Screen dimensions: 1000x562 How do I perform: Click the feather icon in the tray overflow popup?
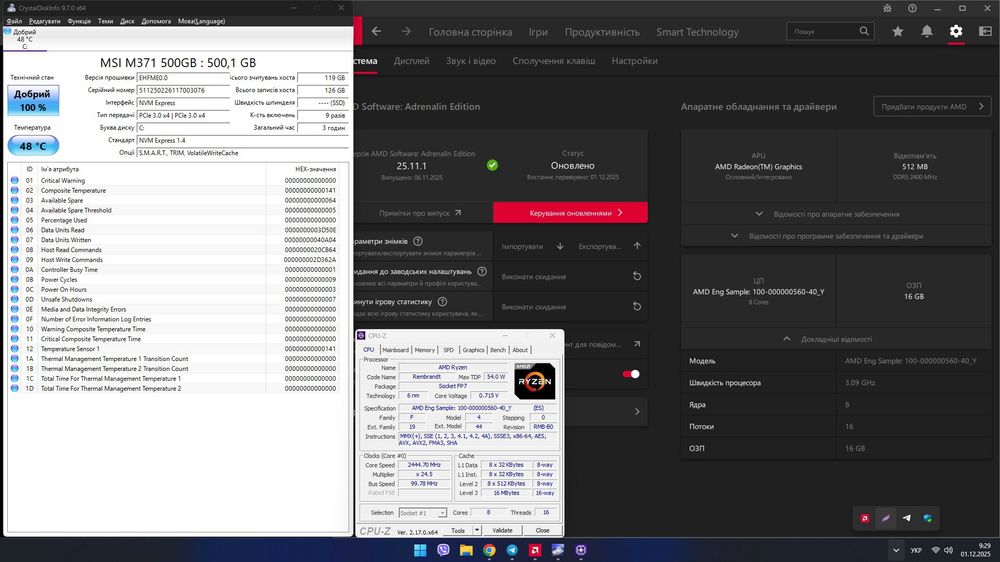pyautogui.click(x=885, y=518)
